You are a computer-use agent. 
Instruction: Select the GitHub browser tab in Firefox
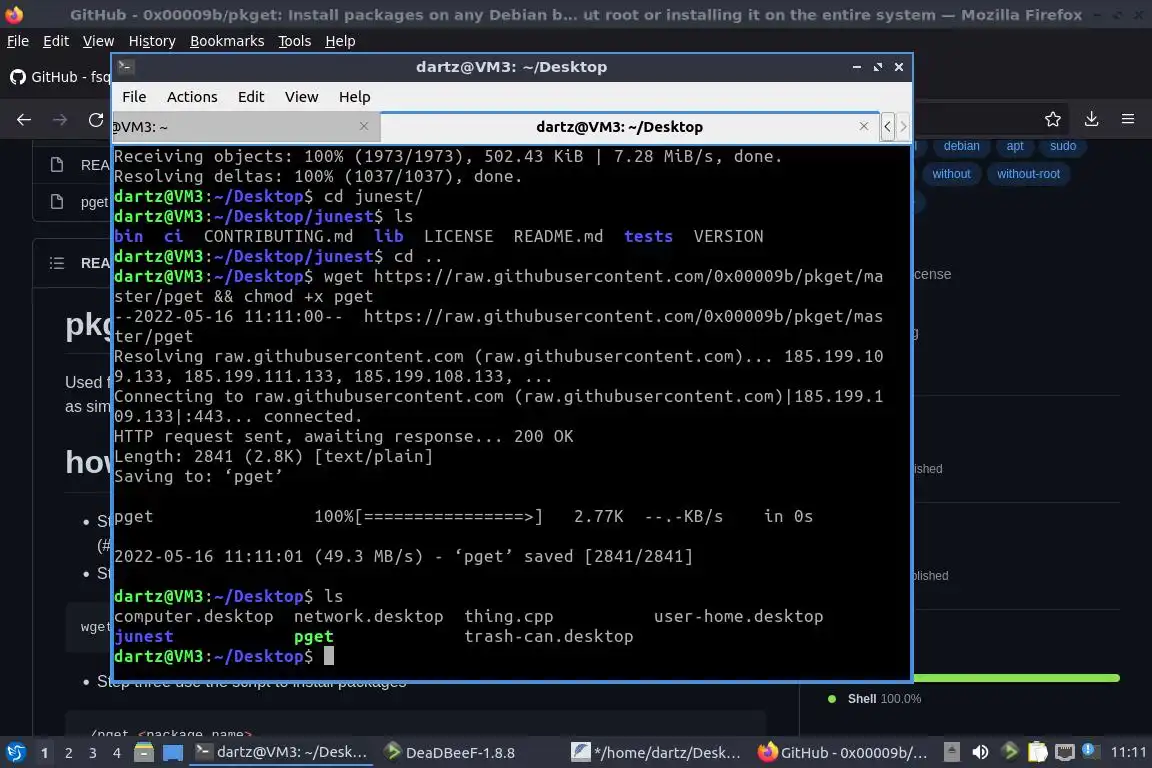pyautogui.click(x=59, y=76)
